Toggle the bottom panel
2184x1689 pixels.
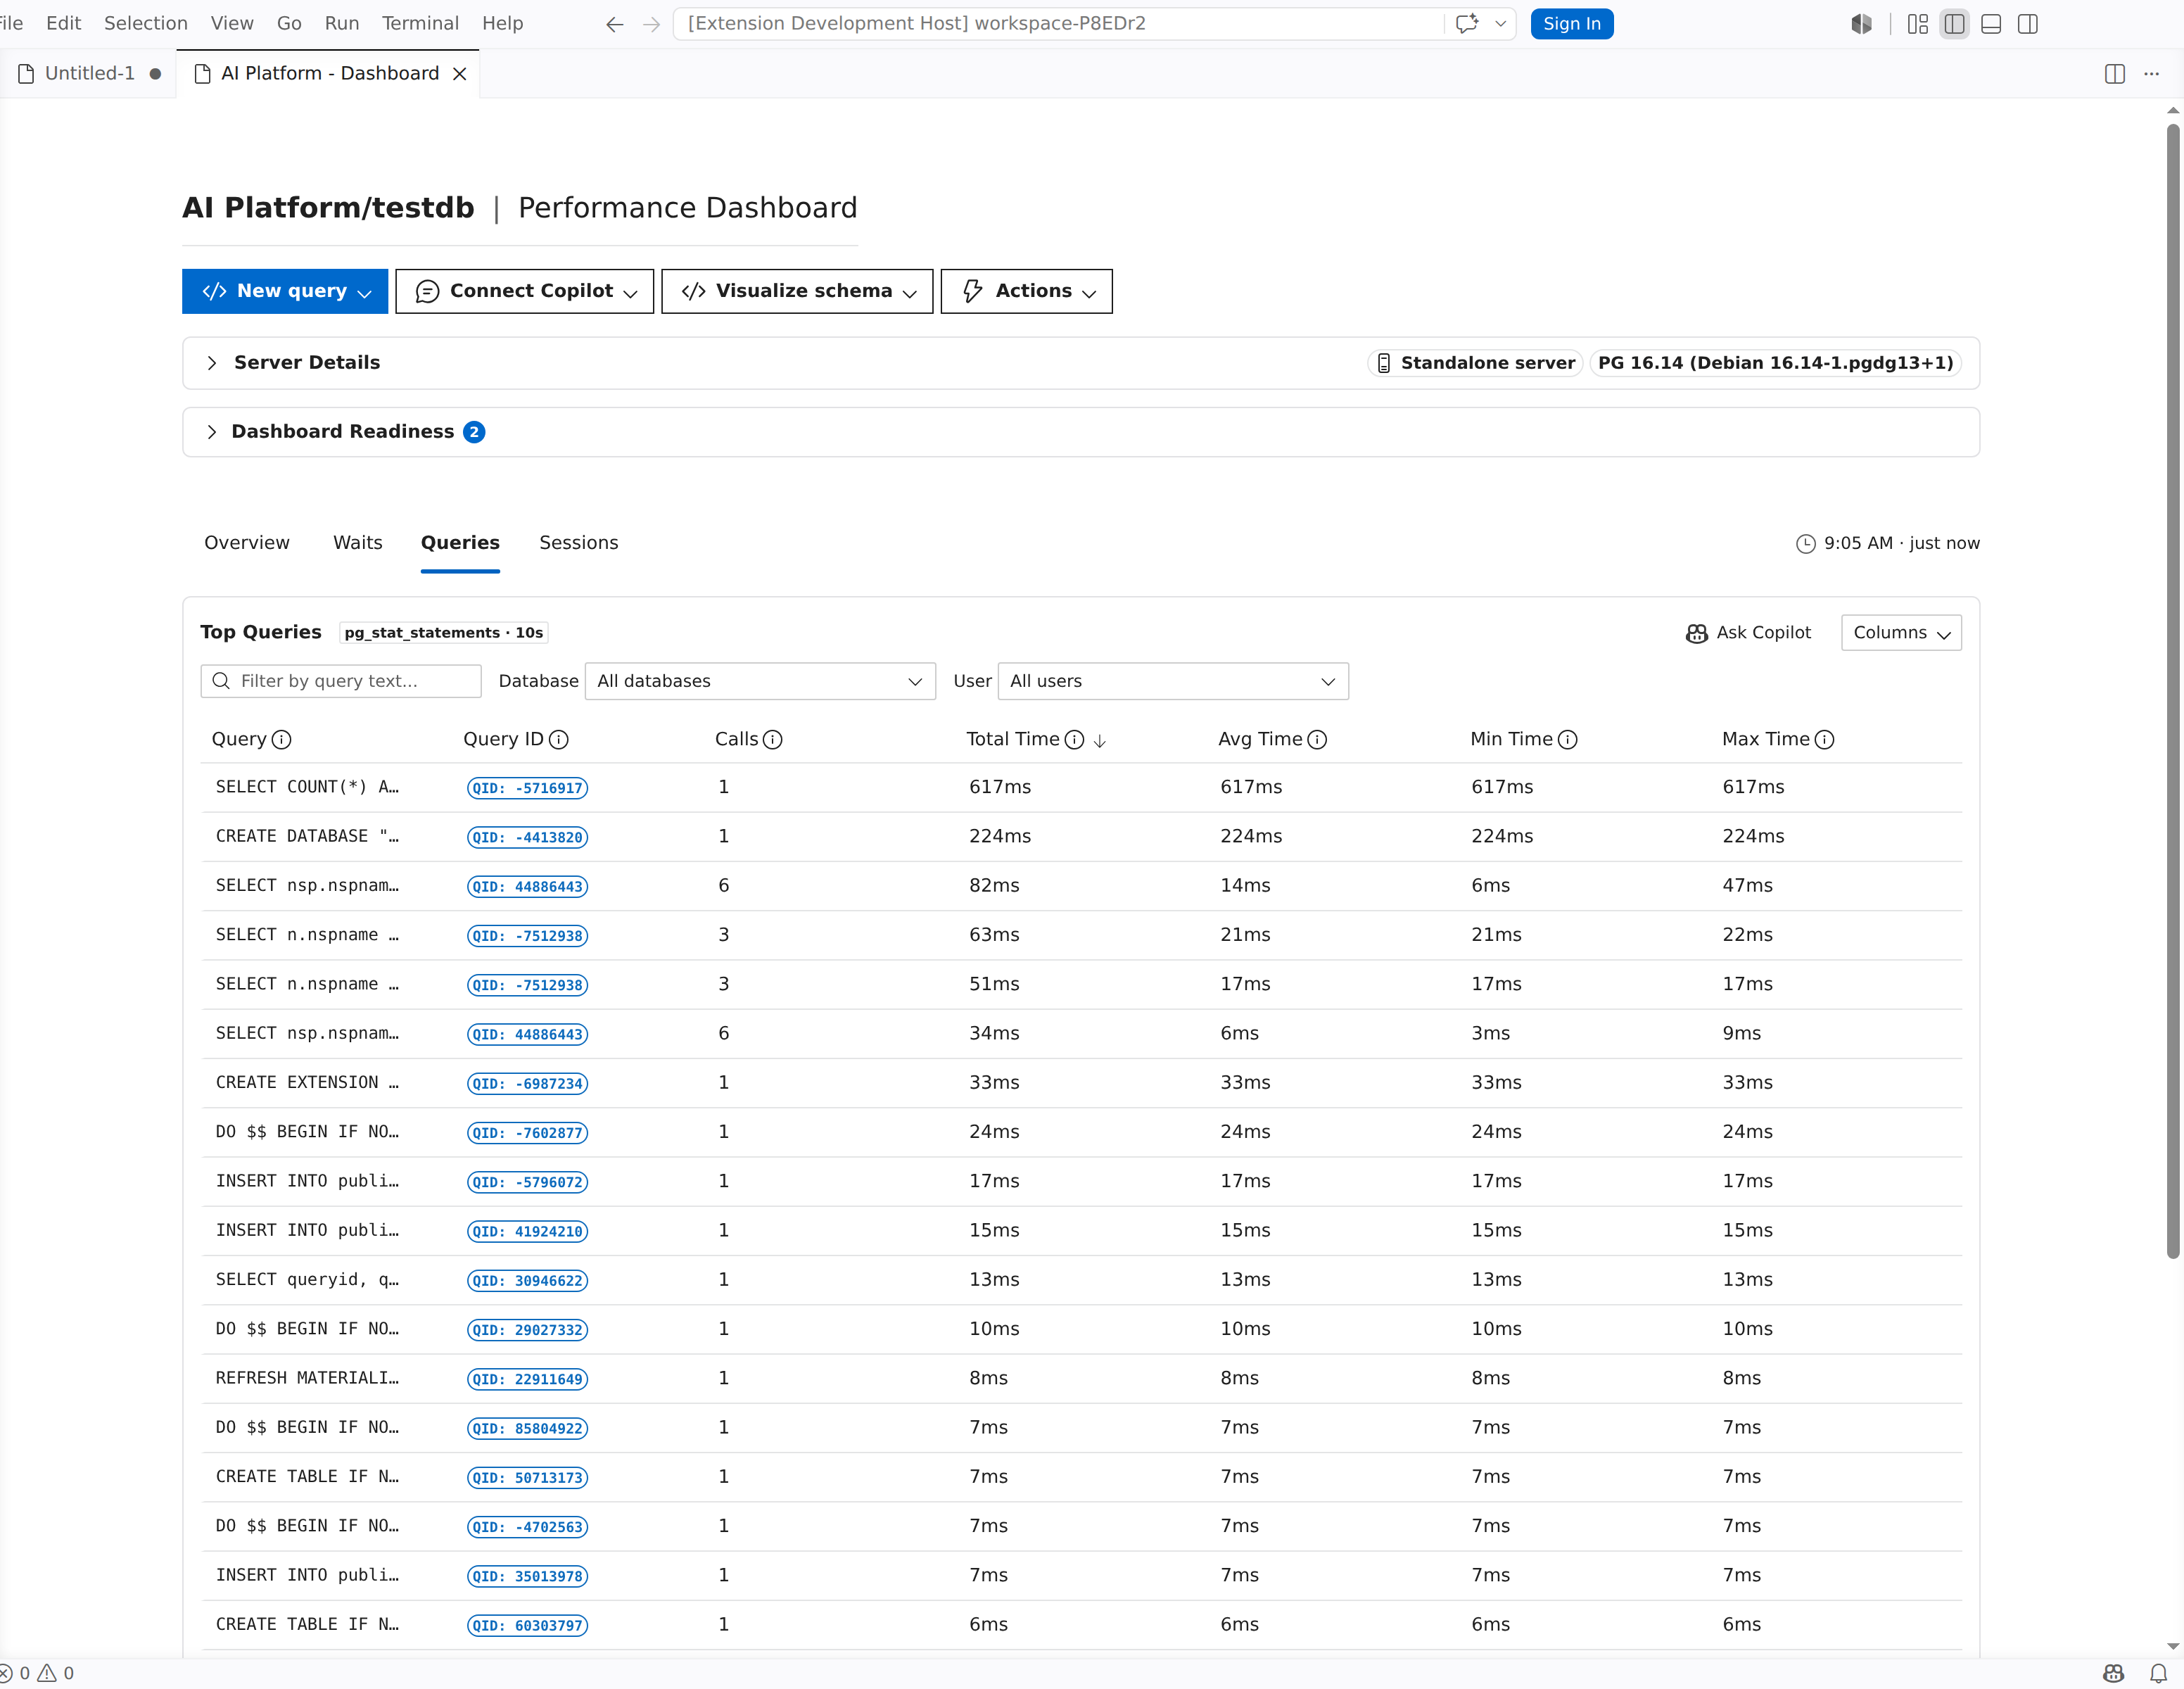point(1991,24)
